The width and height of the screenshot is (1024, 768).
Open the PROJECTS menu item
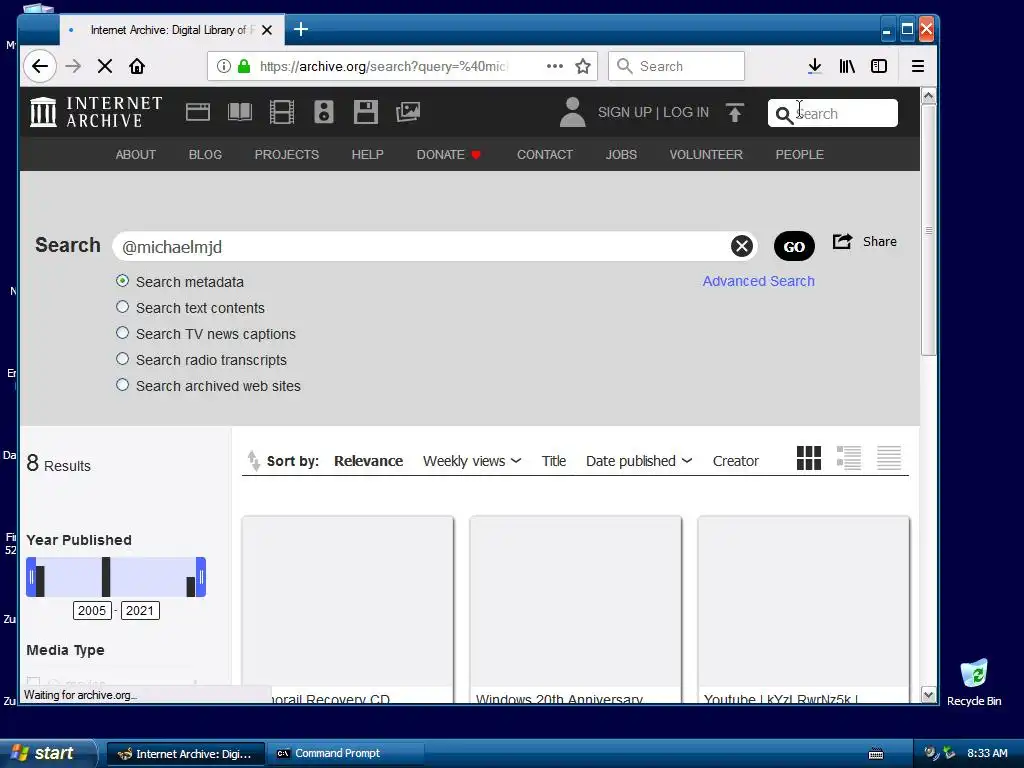287,155
